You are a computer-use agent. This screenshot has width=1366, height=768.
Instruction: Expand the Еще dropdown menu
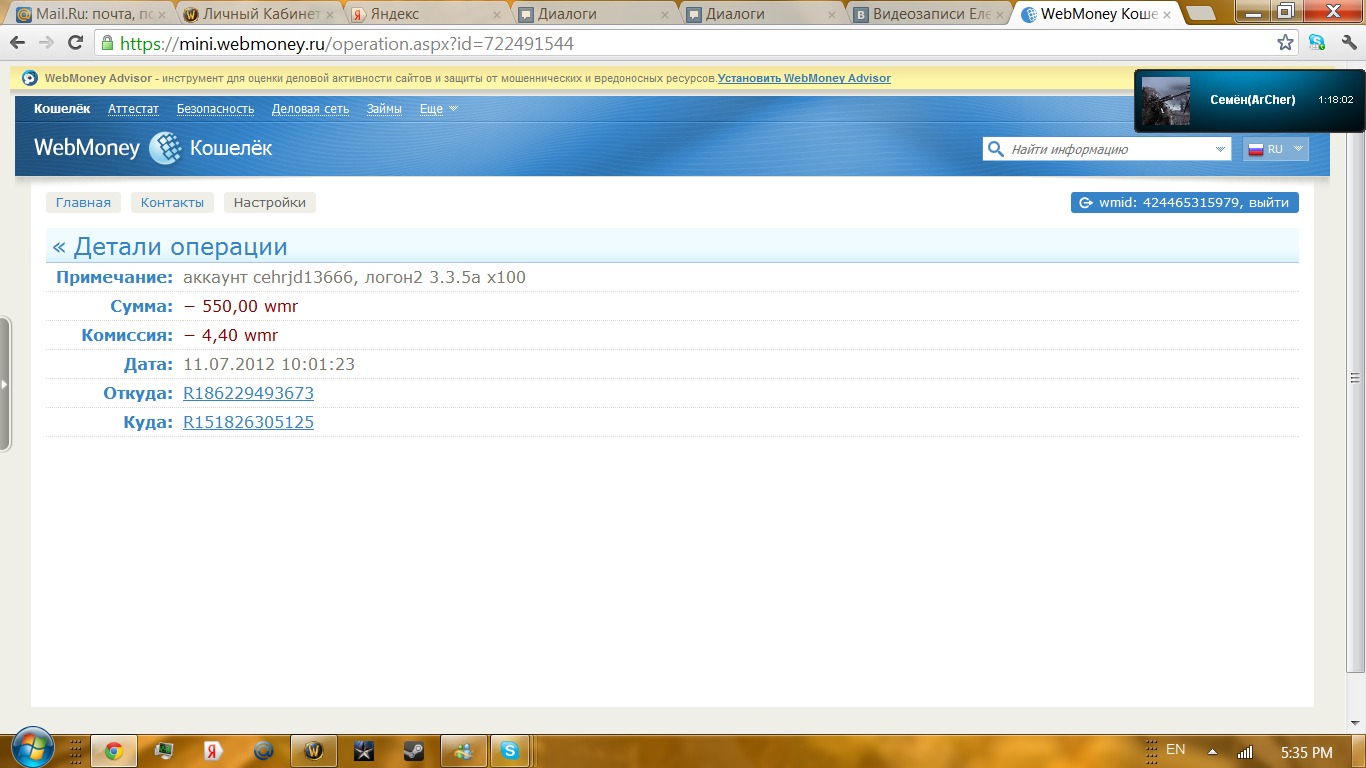tap(439, 109)
